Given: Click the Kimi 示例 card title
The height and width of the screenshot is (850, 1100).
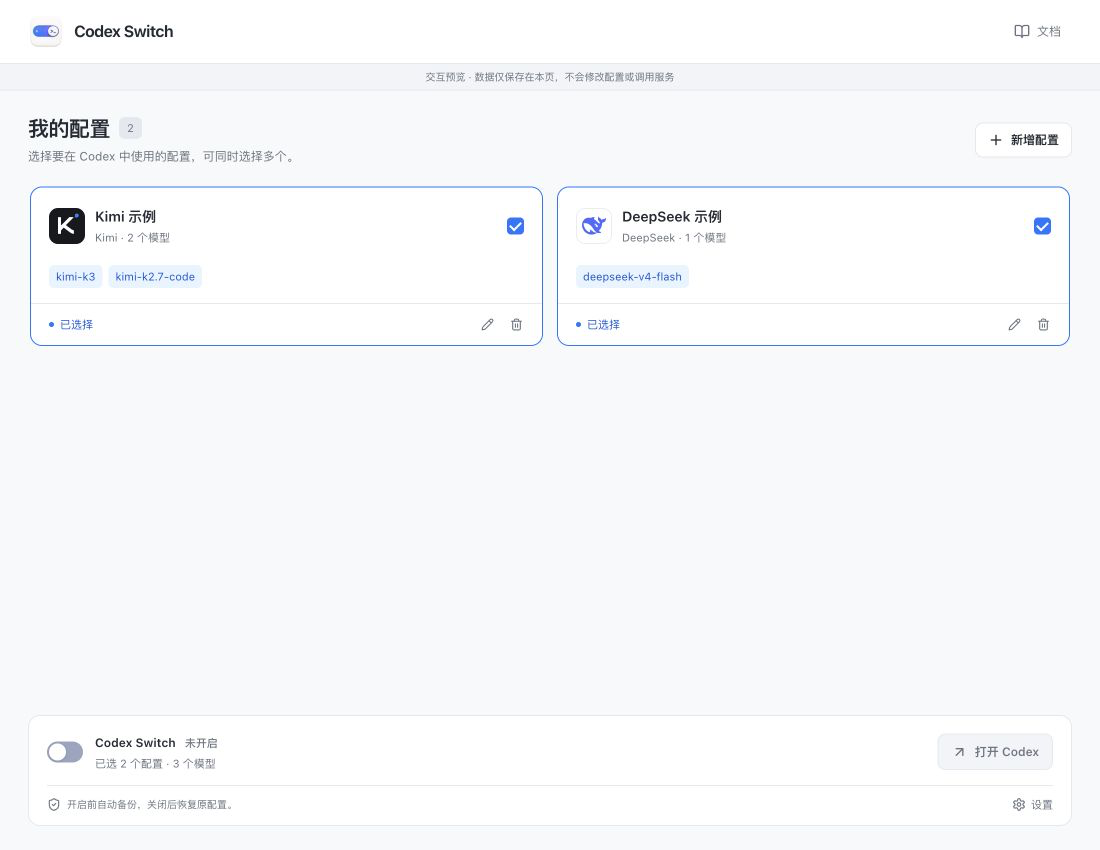Looking at the screenshot, I should tap(126, 217).
